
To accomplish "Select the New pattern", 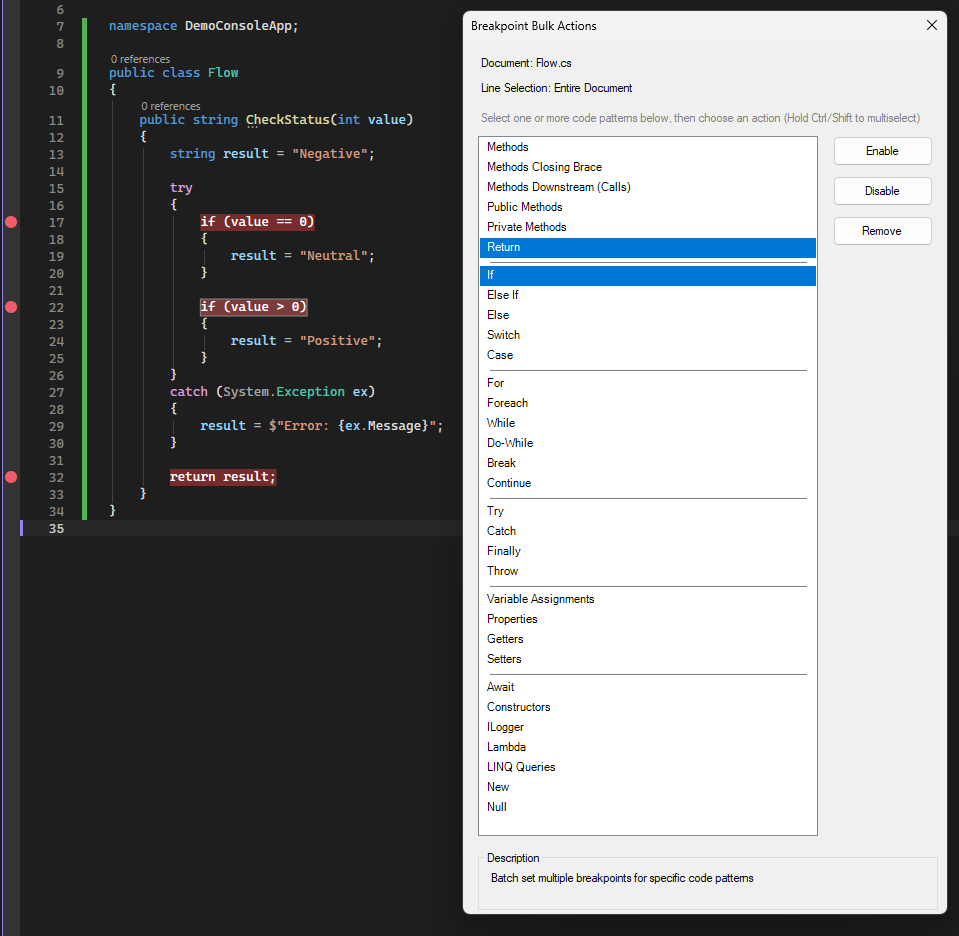I will [x=648, y=787].
